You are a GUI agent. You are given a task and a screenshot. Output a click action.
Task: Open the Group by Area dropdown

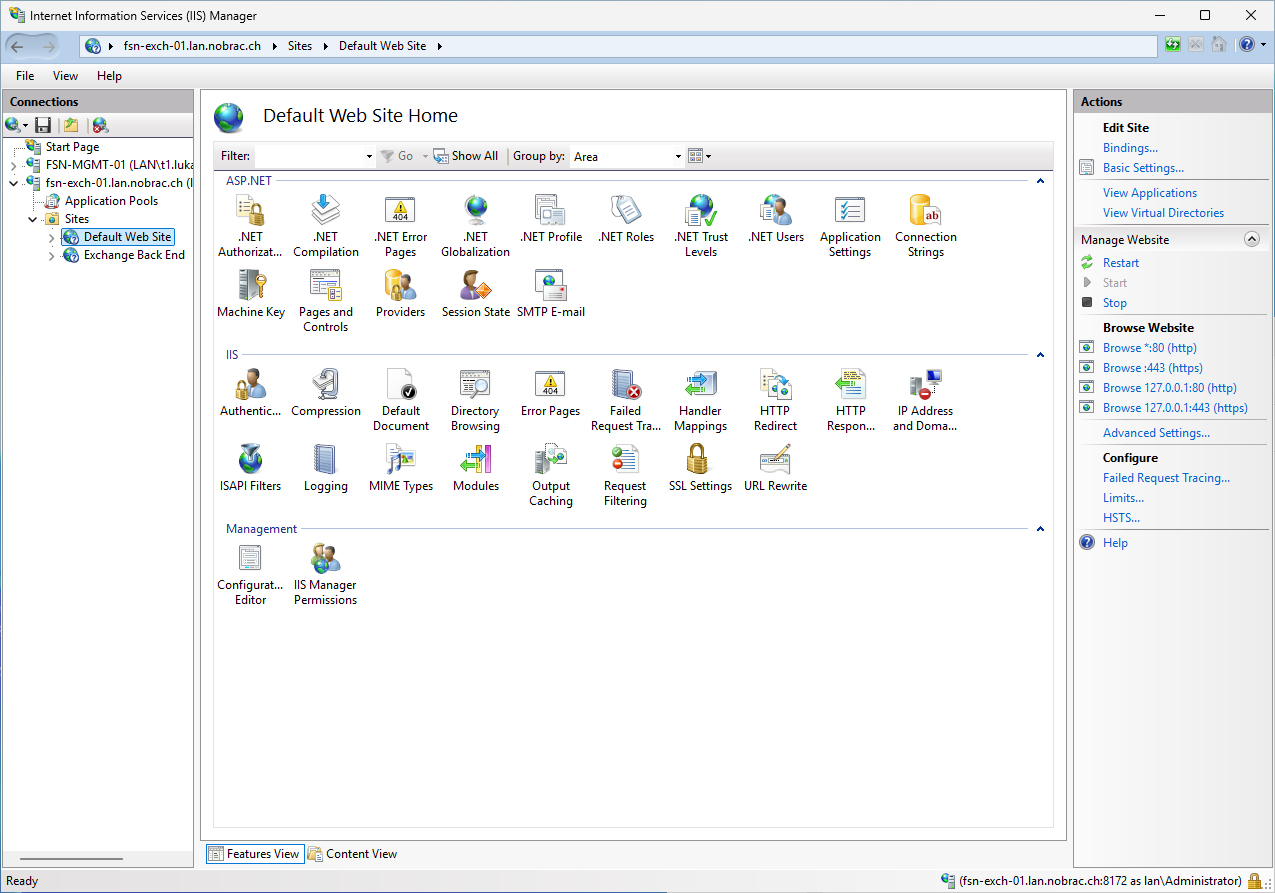(678, 157)
